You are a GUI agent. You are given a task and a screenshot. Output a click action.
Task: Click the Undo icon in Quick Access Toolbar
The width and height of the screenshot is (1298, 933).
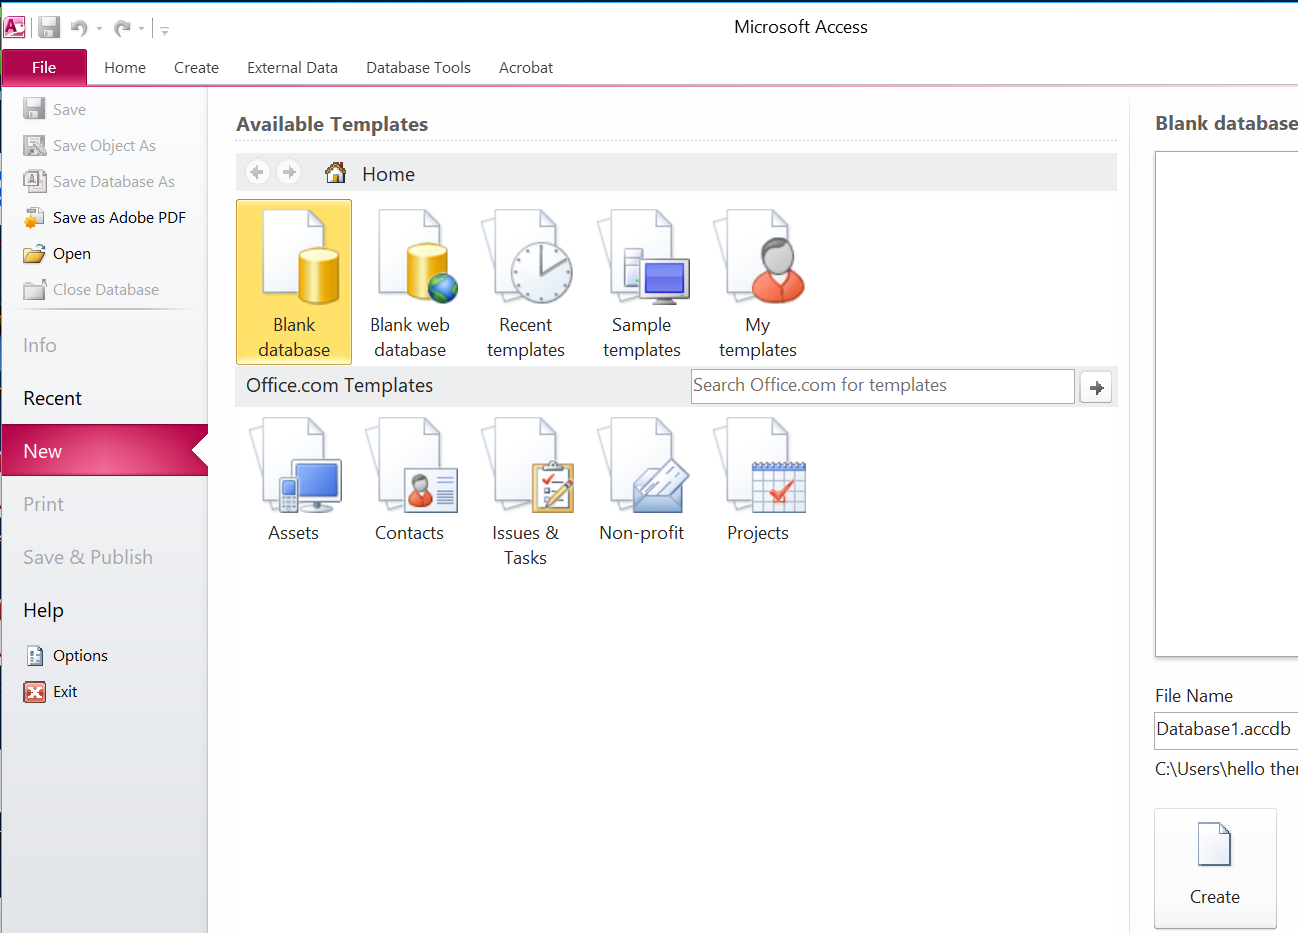pos(79,28)
